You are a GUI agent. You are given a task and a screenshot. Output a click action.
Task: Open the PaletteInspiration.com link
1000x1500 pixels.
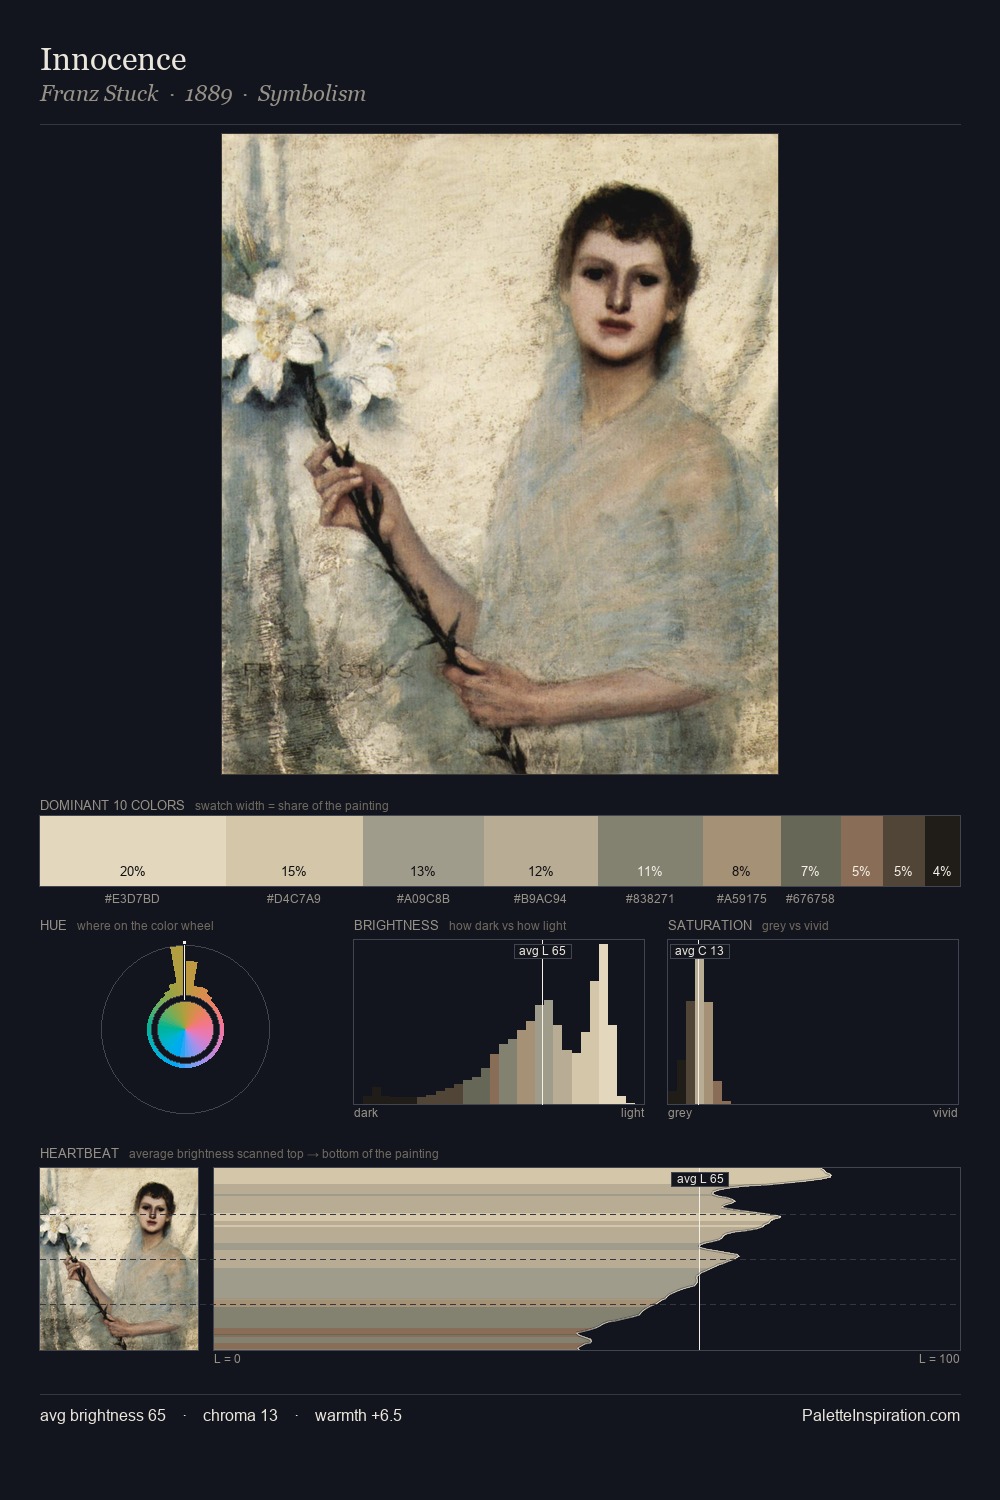click(x=881, y=1416)
